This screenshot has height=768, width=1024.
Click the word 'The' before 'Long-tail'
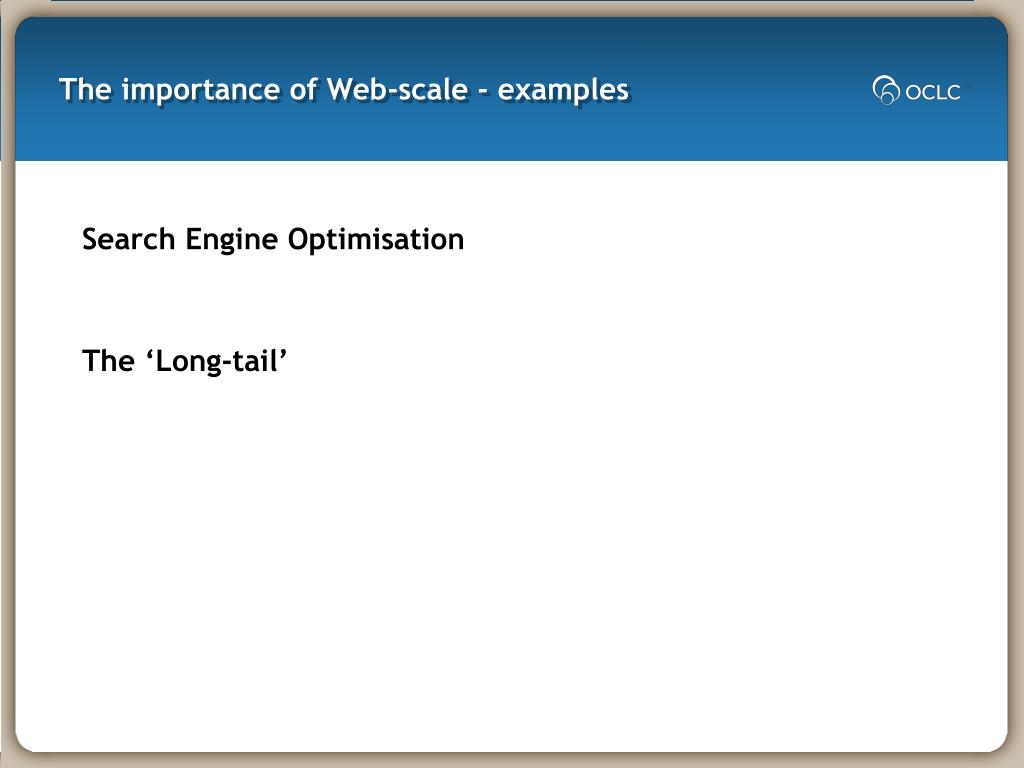(108, 360)
